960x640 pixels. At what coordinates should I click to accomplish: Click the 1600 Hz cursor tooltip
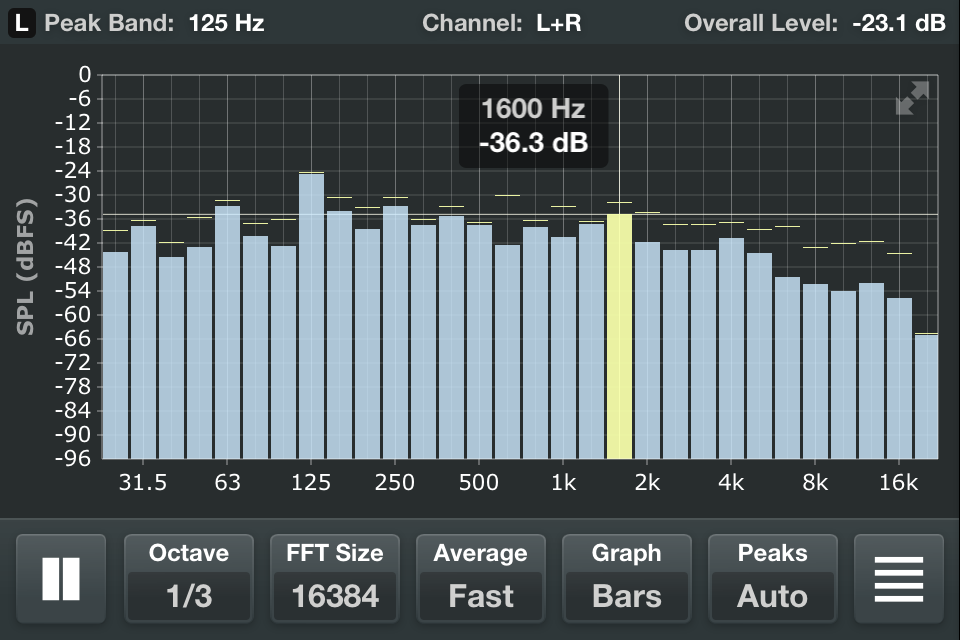pyautogui.click(x=533, y=126)
